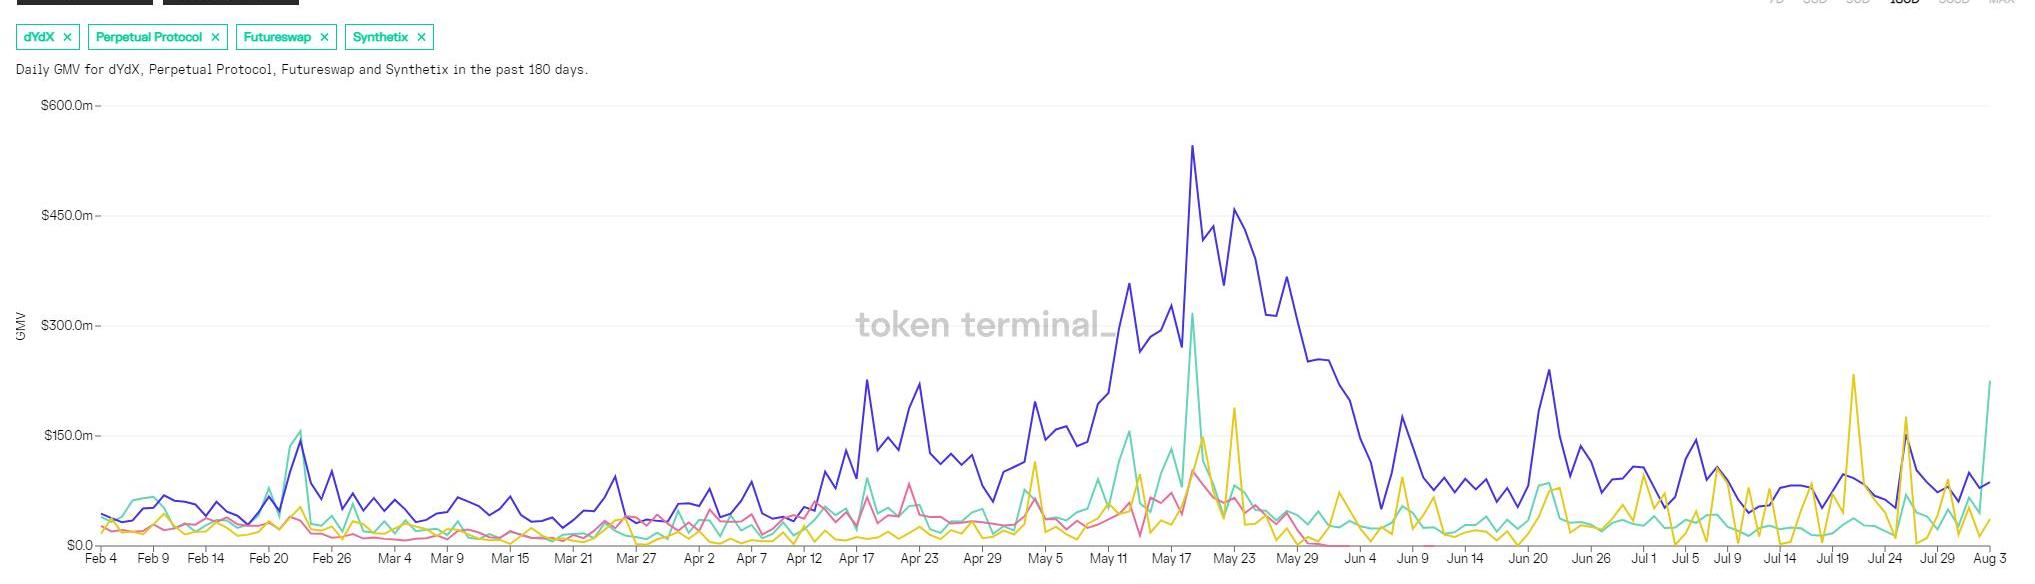Click the Feb 4 x-axis date label
Image resolution: width=2035 pixels, height=584 pixels.
(101, 559)
